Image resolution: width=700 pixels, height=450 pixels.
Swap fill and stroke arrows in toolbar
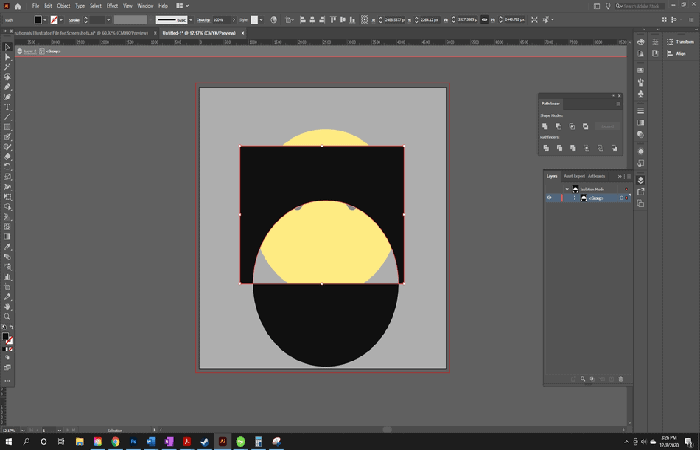coord(11,327)
